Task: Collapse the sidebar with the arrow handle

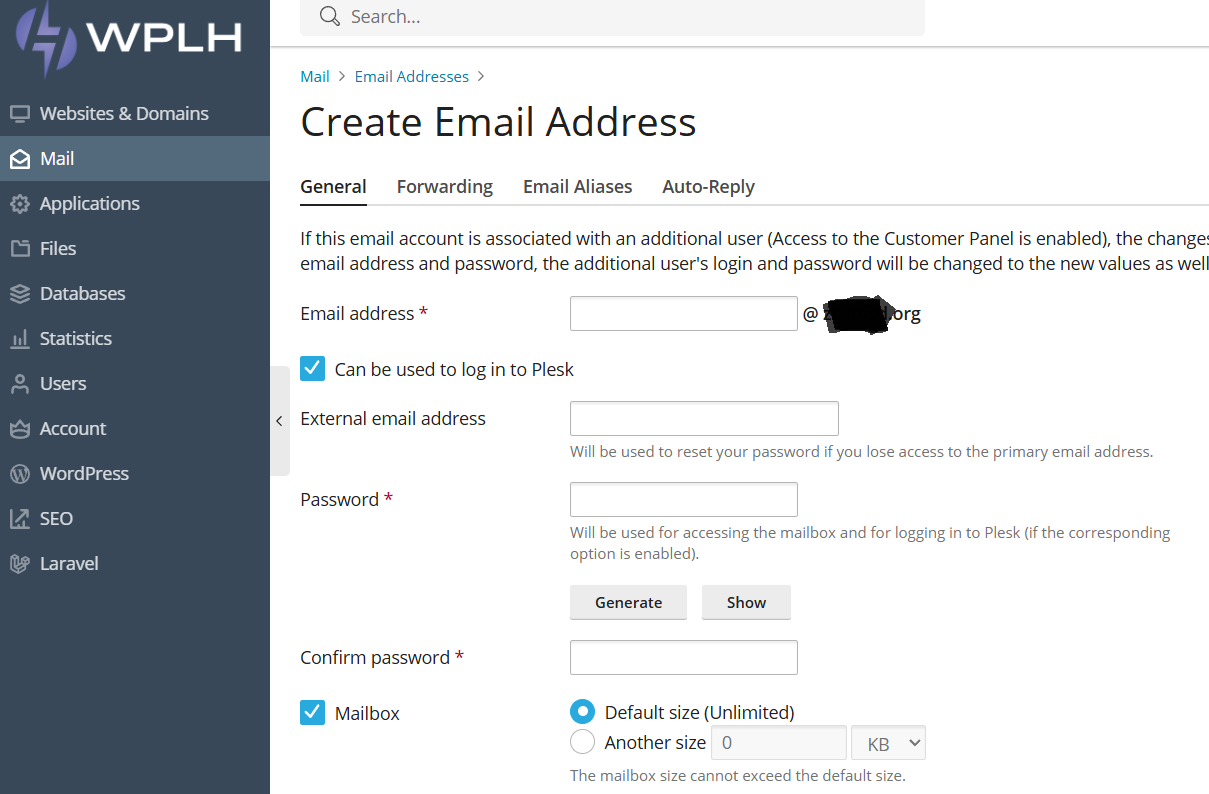Action: point(280,421)
